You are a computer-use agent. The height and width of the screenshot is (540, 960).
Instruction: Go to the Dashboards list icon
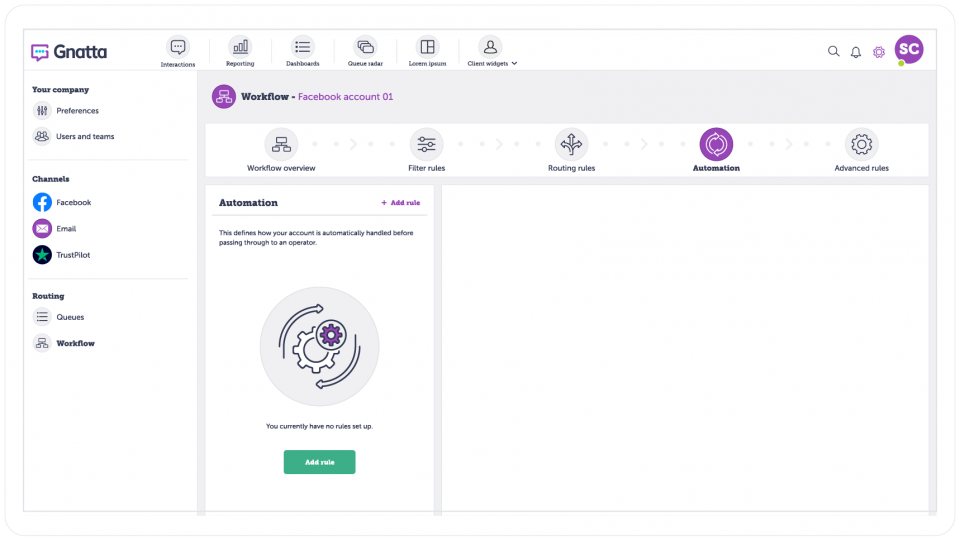[x=302, y=47]
